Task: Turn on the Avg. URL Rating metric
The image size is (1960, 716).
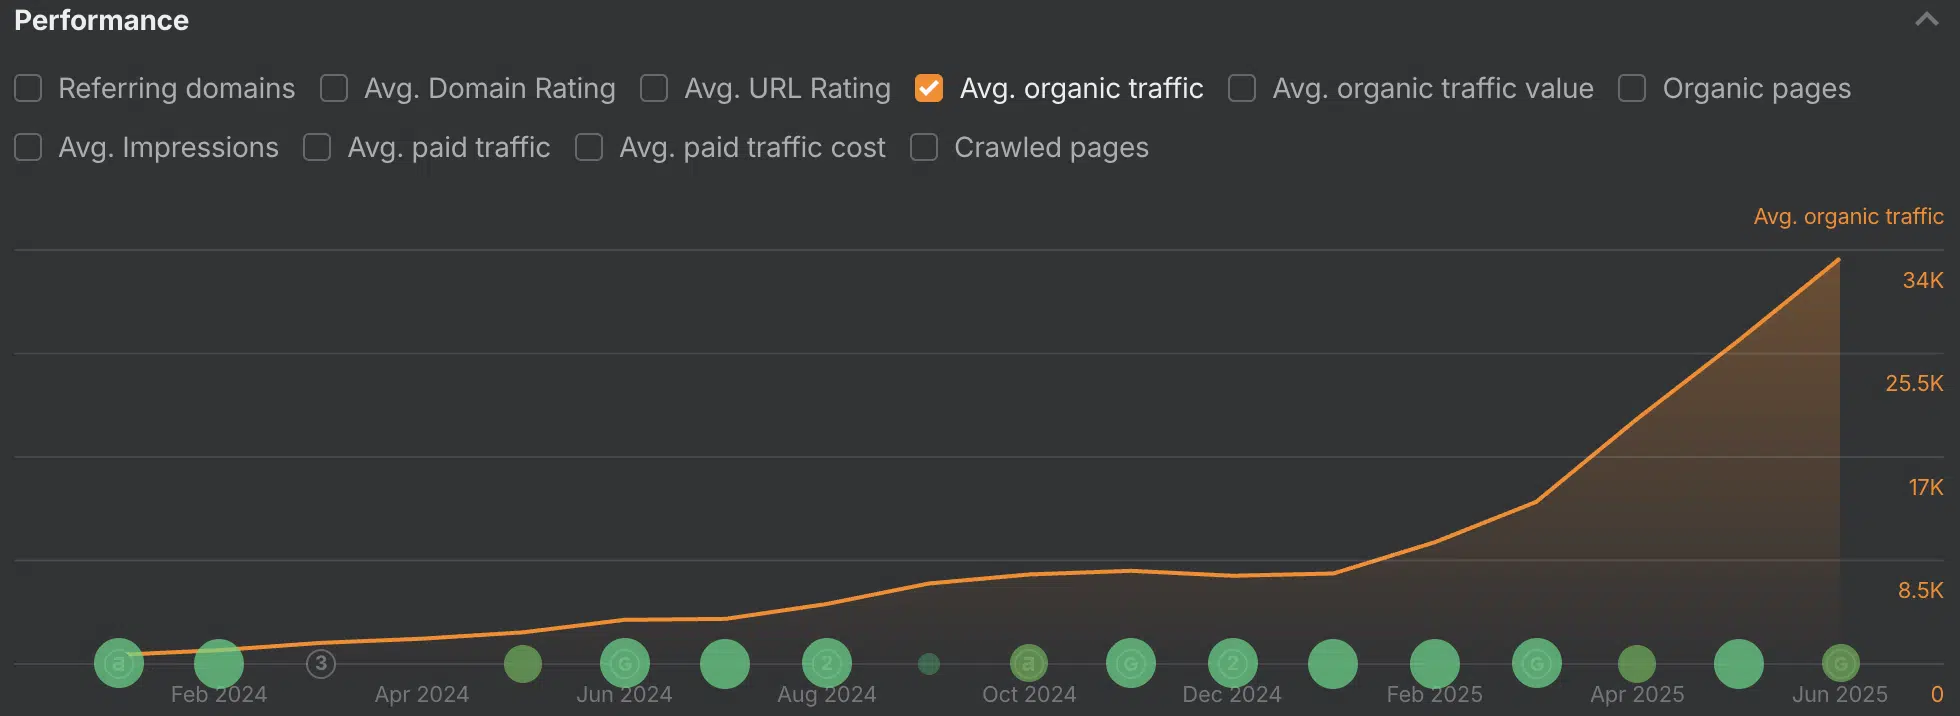Action: [654, 88]
